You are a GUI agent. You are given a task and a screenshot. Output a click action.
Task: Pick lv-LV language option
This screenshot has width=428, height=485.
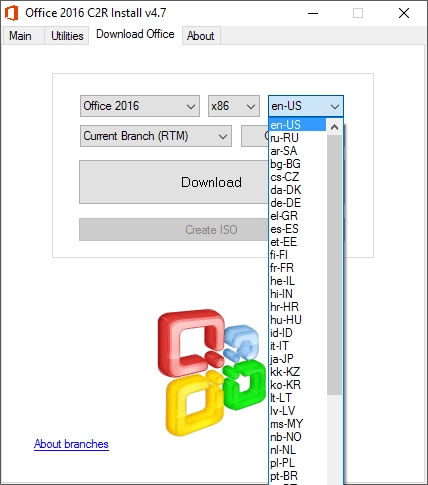297,411
